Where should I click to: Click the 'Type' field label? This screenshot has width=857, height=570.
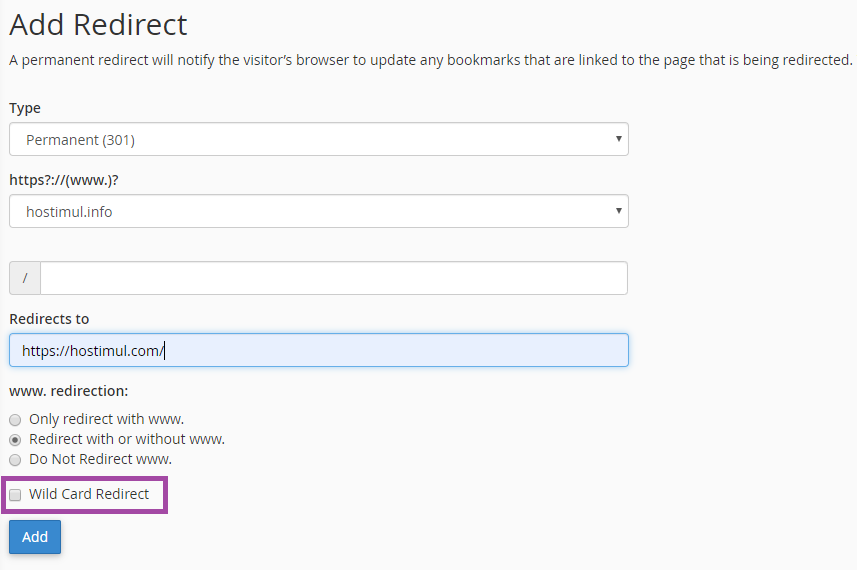[25, 108]
